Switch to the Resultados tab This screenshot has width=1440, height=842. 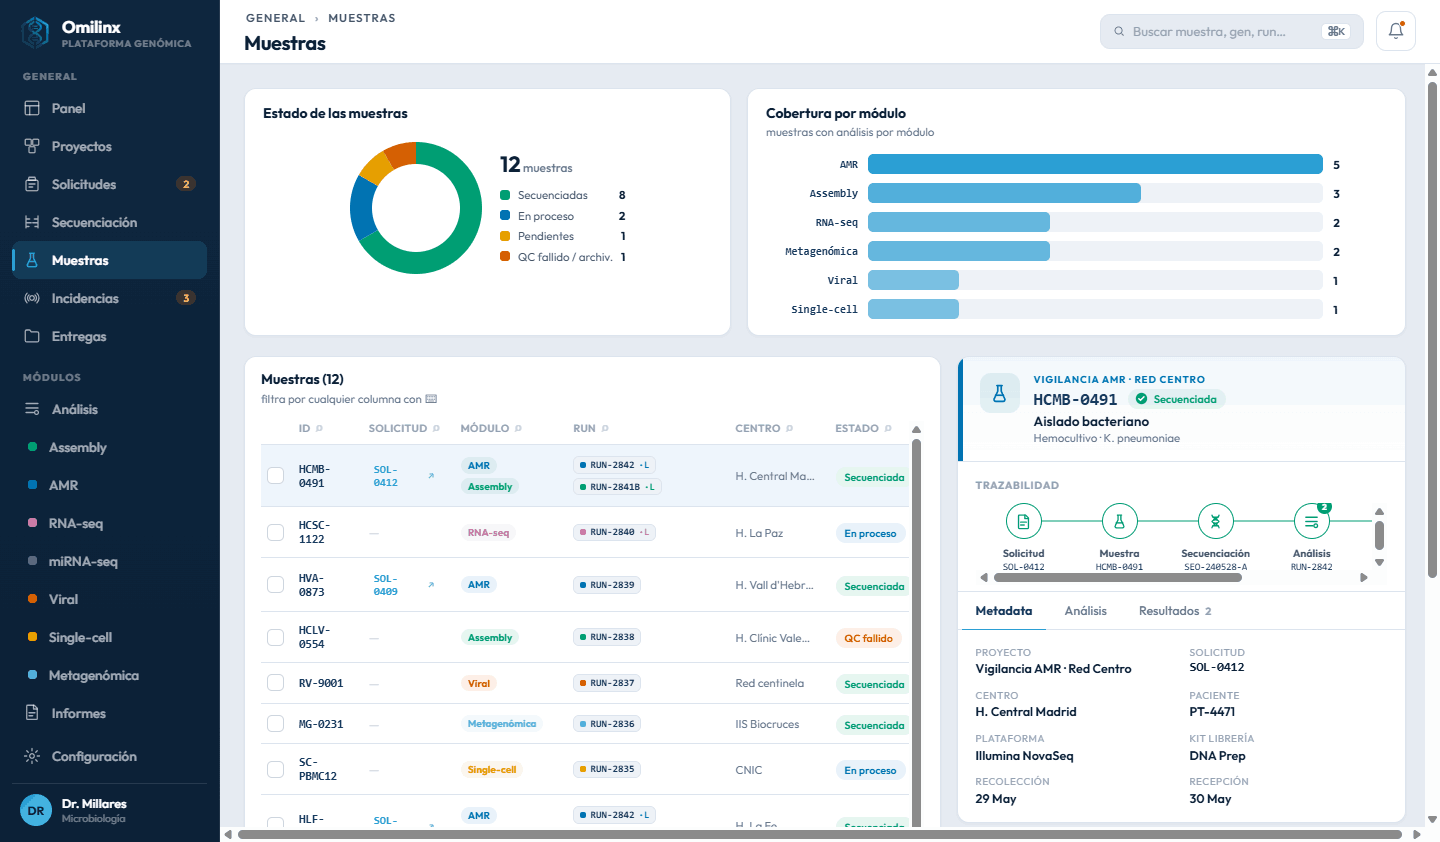(1175, 611)
